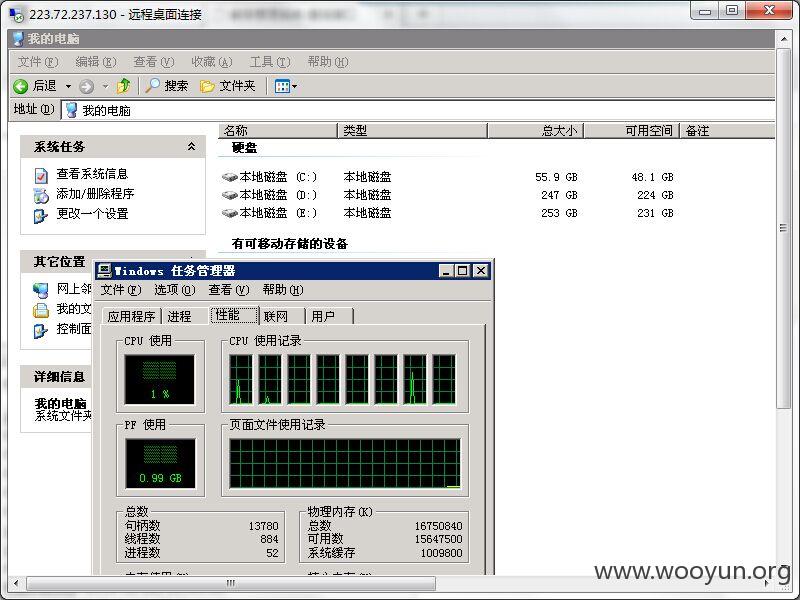The height and width of the screenshot is (600, 800).
Task: Select local disk E: drive icon
Action: coord(230,213)
